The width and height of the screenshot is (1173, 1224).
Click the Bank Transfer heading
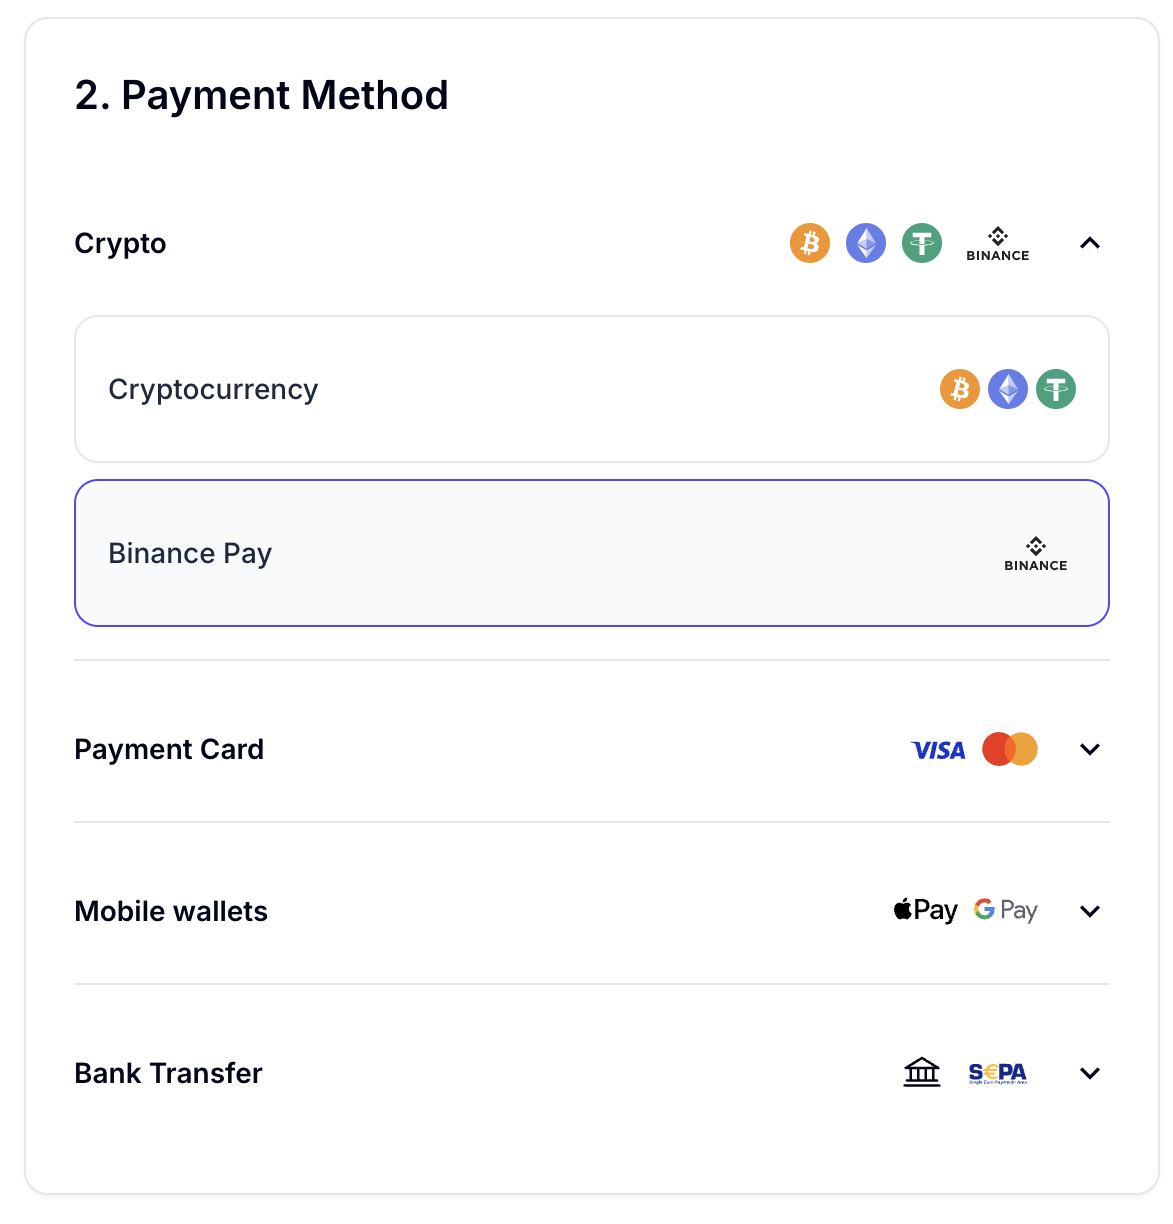(168, 1073)
